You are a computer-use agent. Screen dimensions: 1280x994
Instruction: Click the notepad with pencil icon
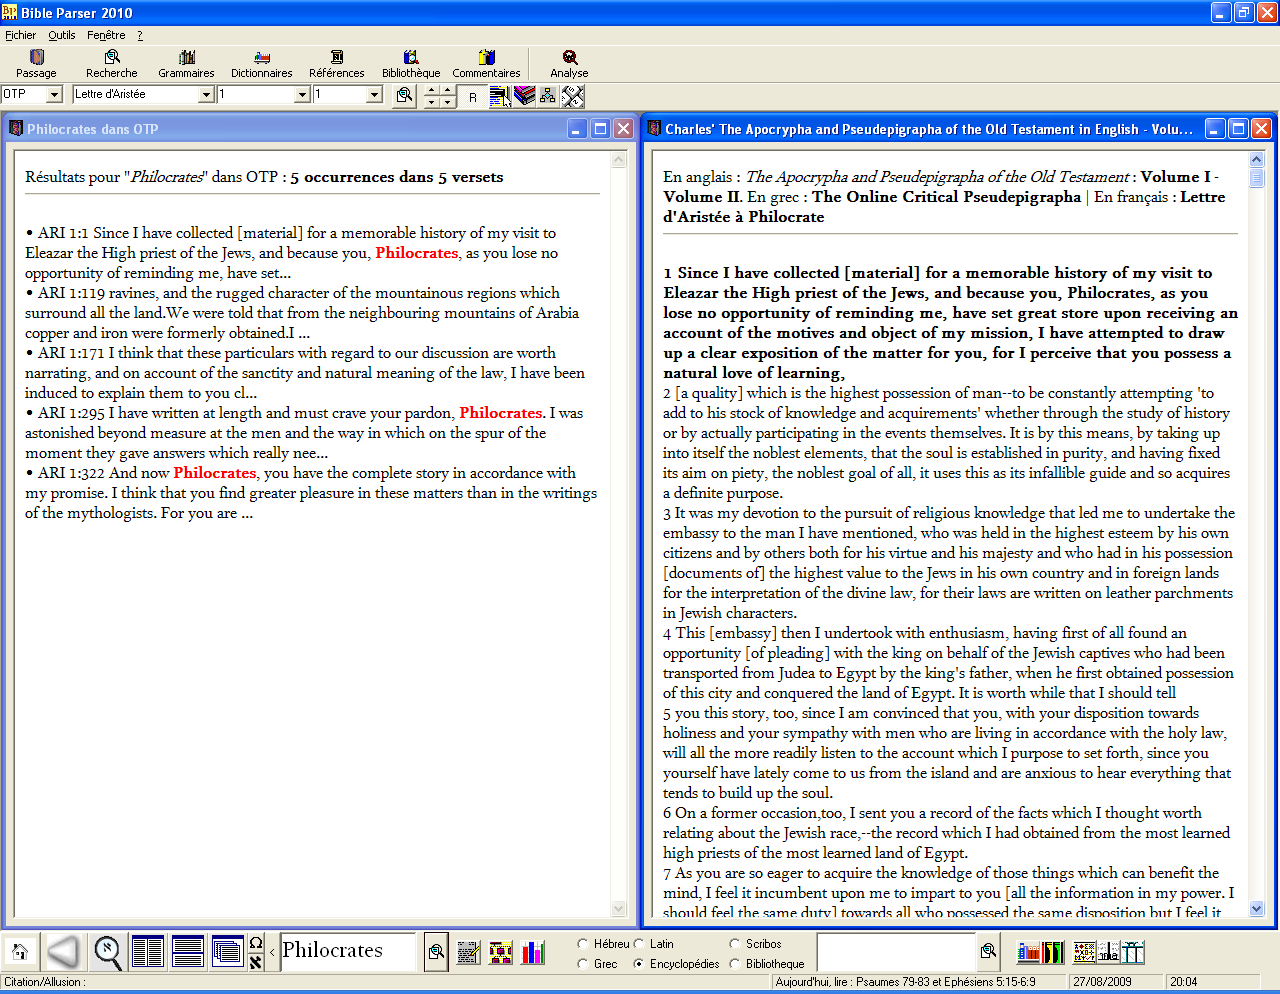point(469,952)
